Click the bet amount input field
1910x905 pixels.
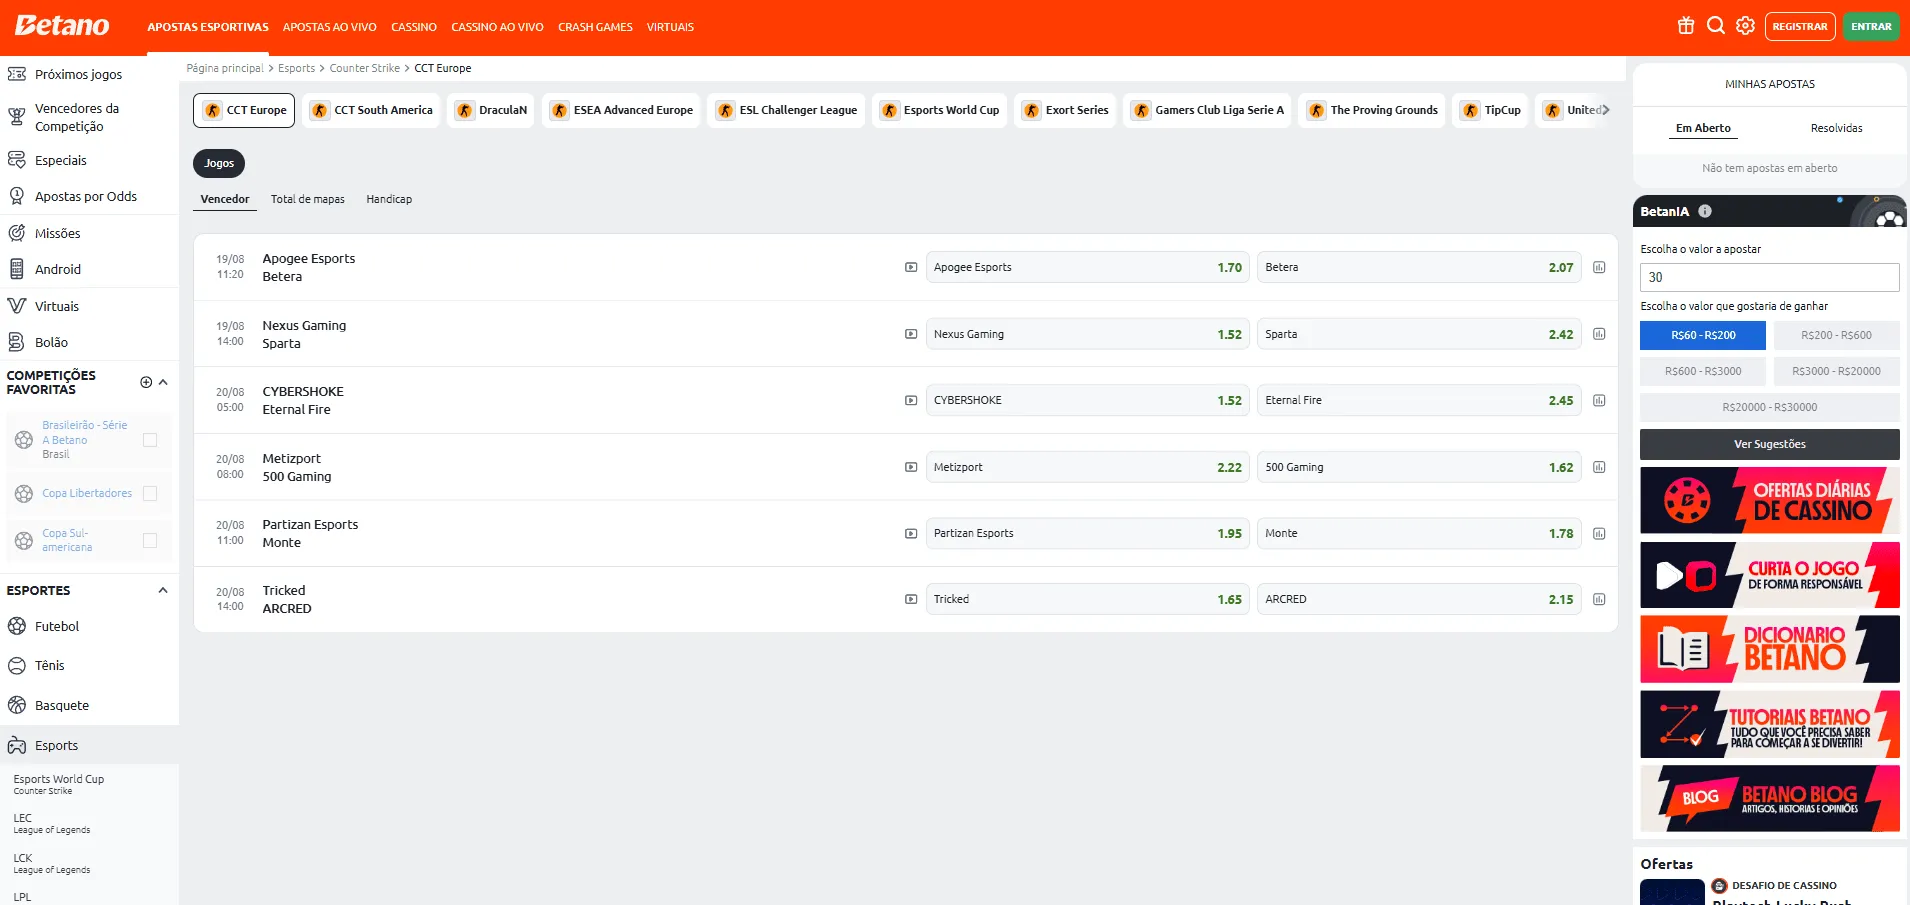click(x=1769, y=277)
